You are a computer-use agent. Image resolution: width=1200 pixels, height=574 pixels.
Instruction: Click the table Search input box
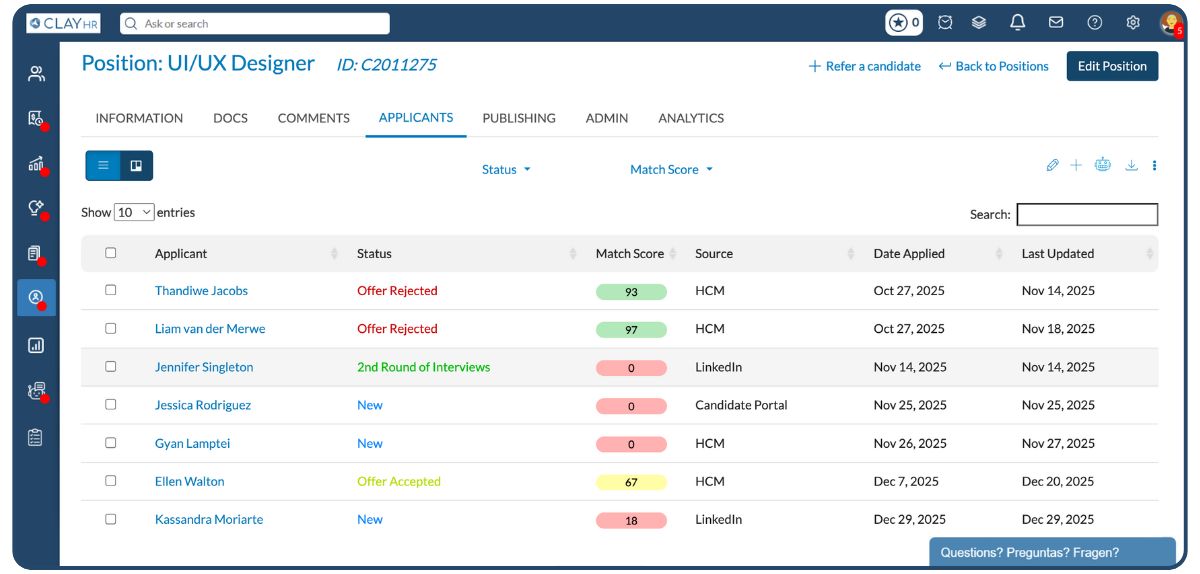(1087, 214)
